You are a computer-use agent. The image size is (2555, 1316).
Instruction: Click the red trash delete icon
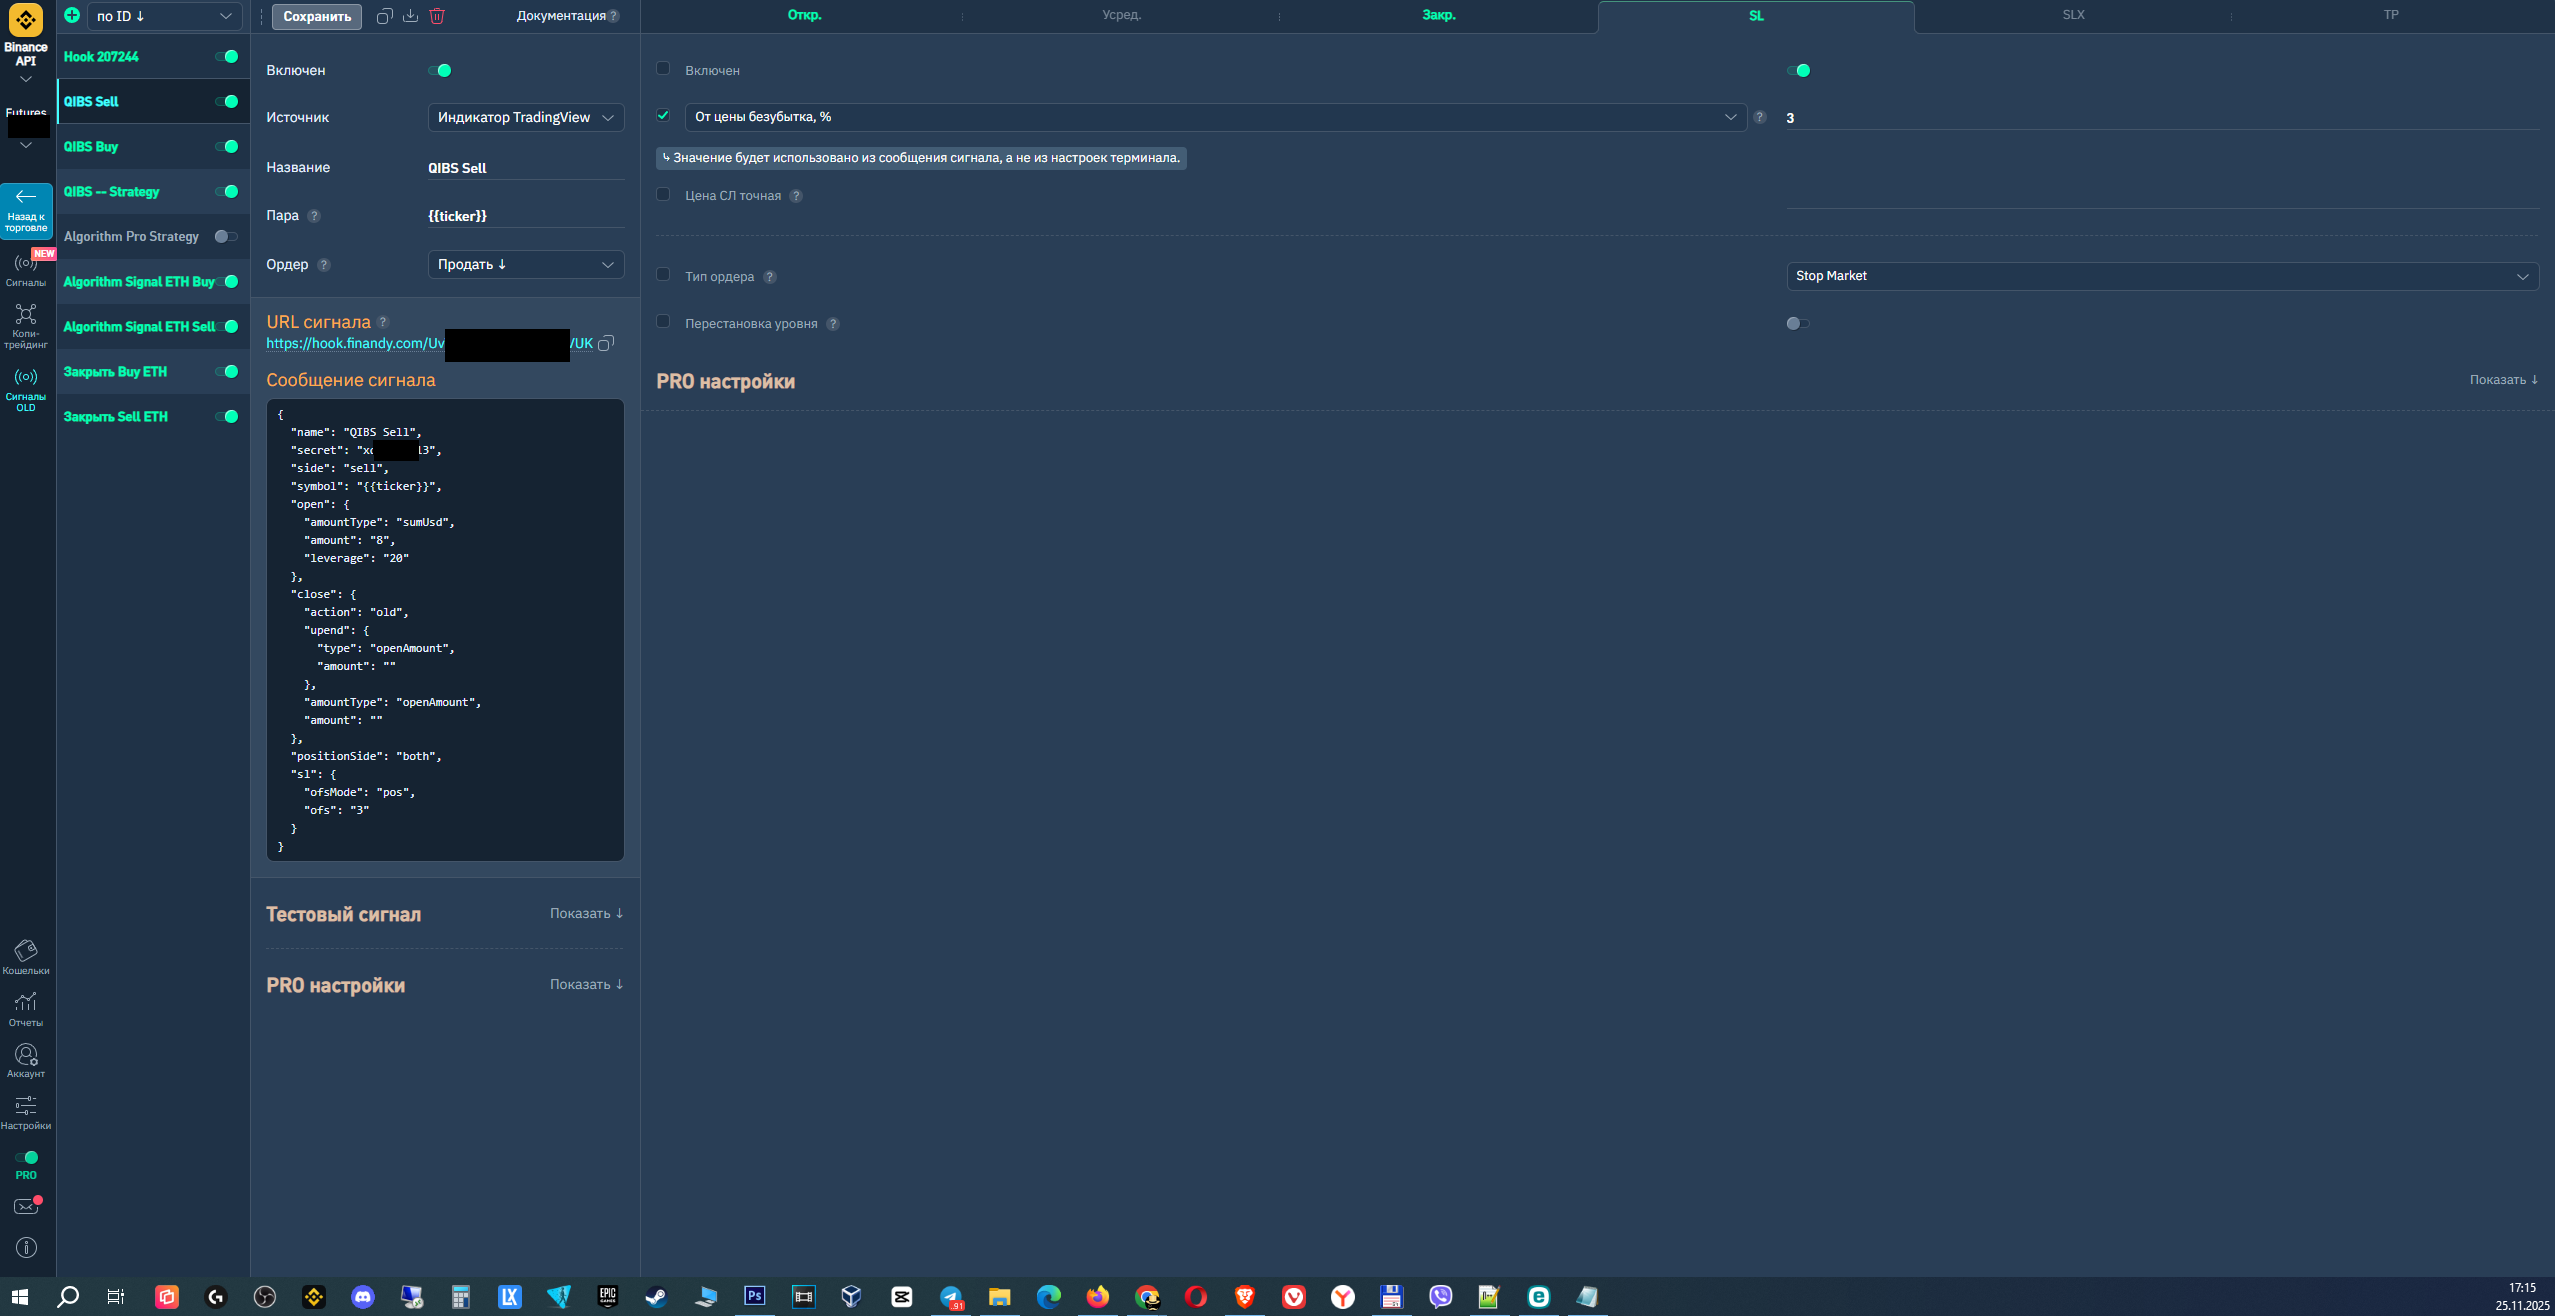tap(437, 15)
